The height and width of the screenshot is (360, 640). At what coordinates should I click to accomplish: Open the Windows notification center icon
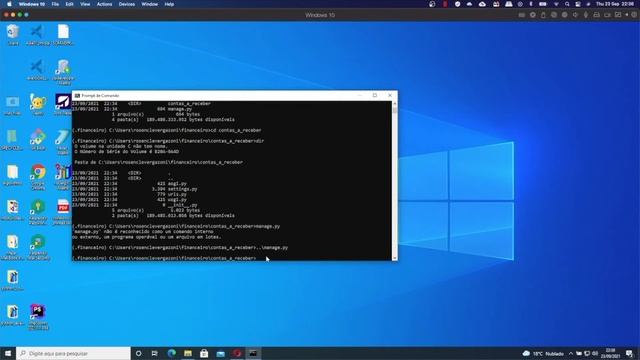click(x=629, y=353)
